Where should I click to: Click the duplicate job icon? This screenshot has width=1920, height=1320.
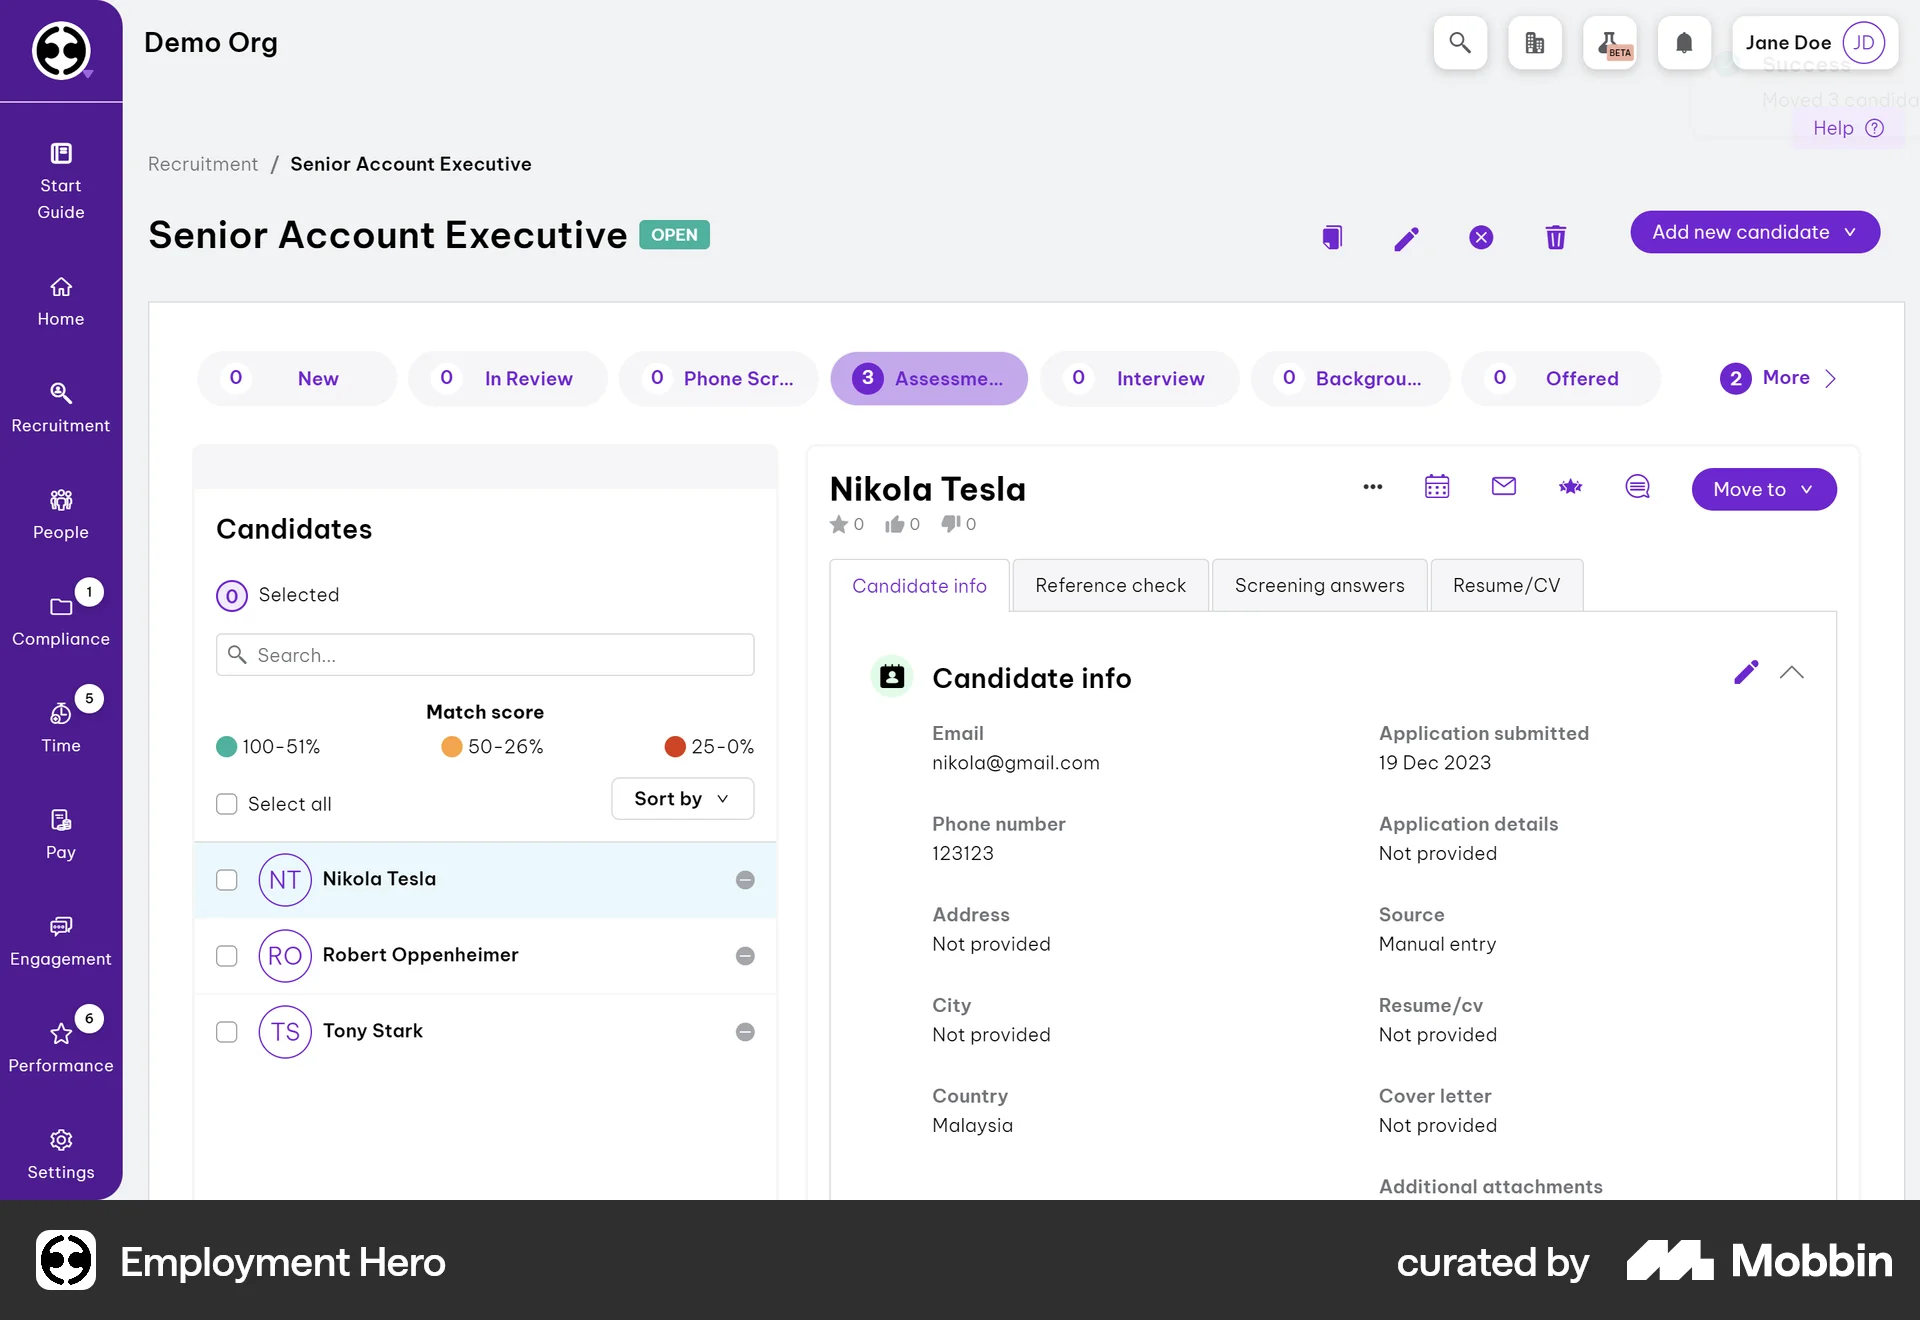(1332, 237)
